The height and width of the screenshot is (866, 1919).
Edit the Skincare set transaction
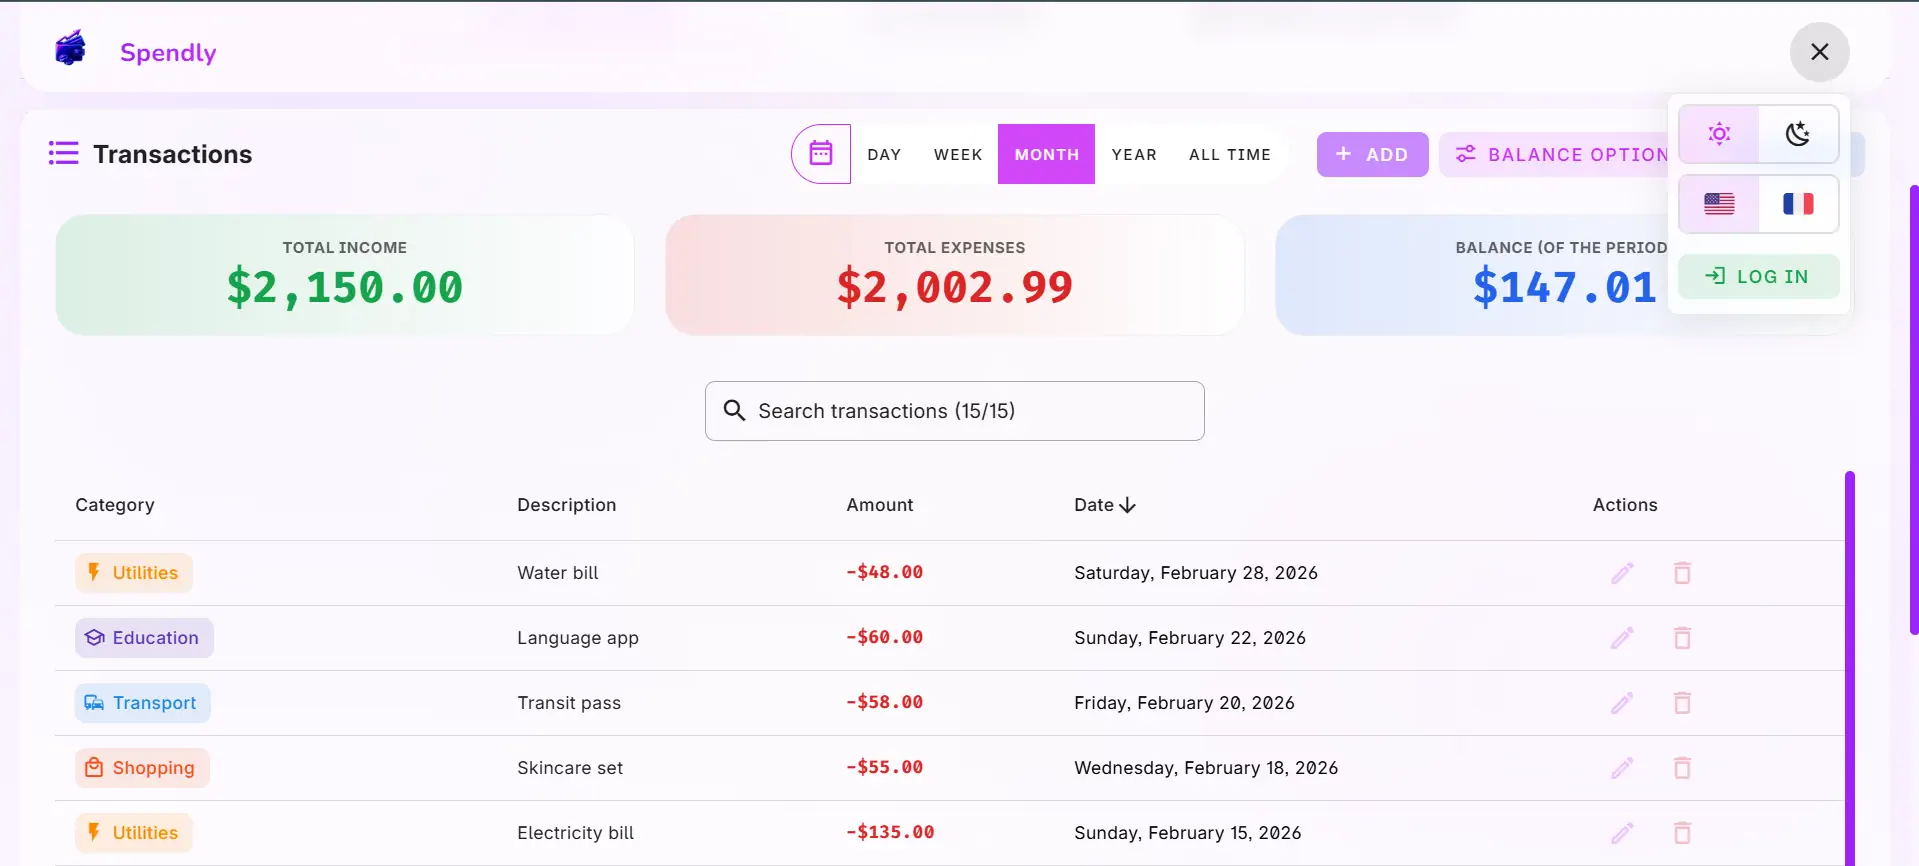tap(1622, 768)
